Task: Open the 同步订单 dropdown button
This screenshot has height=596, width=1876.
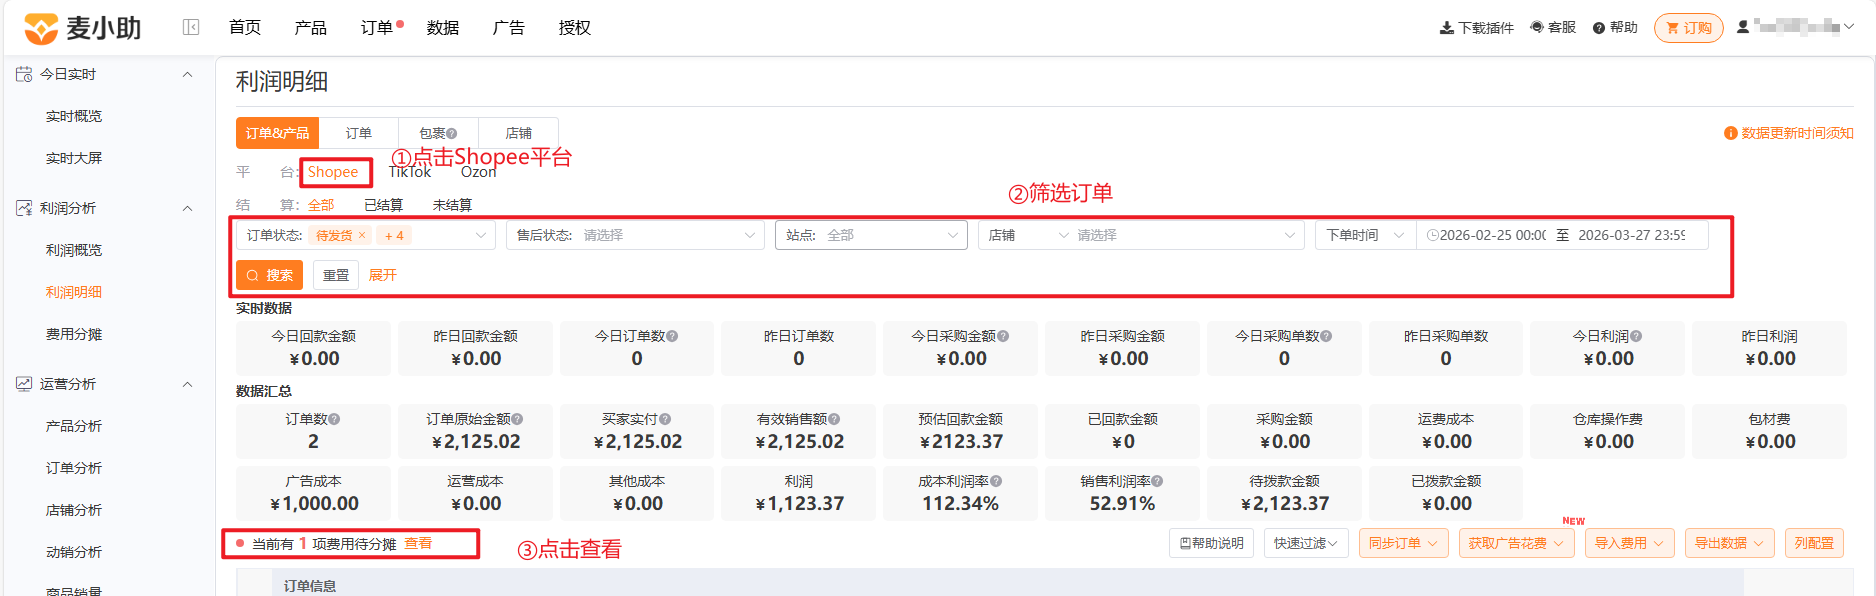Action: point(1403,543)
